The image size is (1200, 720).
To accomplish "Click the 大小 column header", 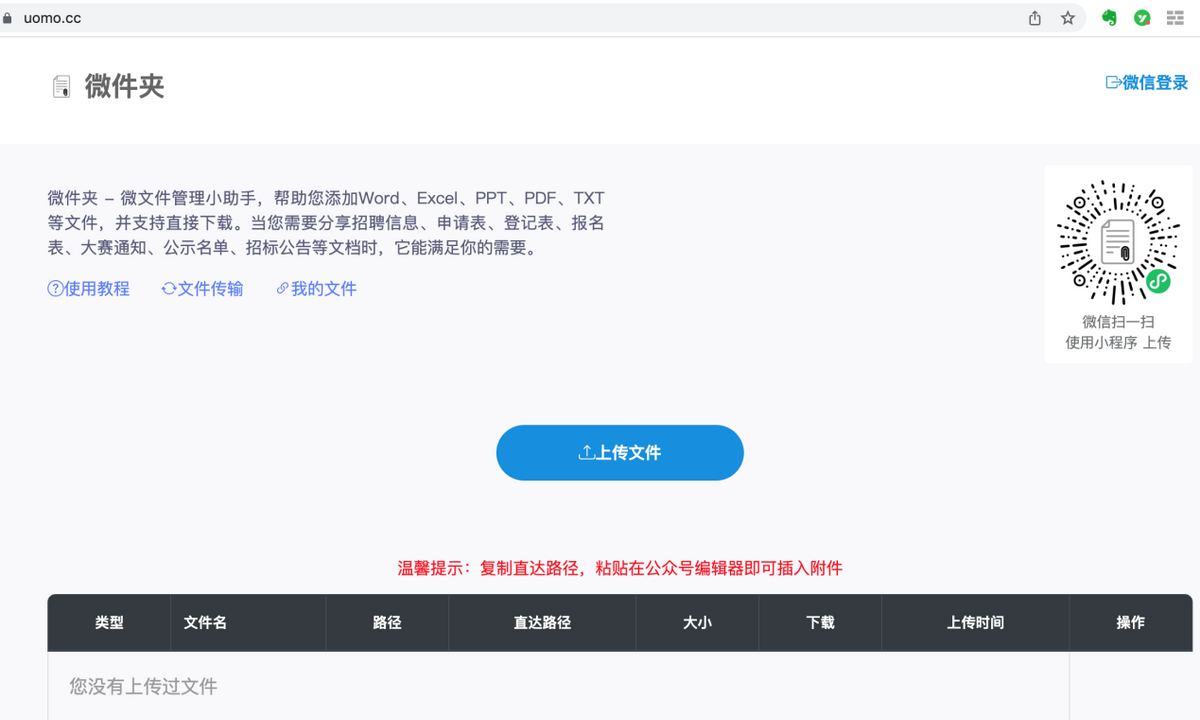I will tap(697, 622).
